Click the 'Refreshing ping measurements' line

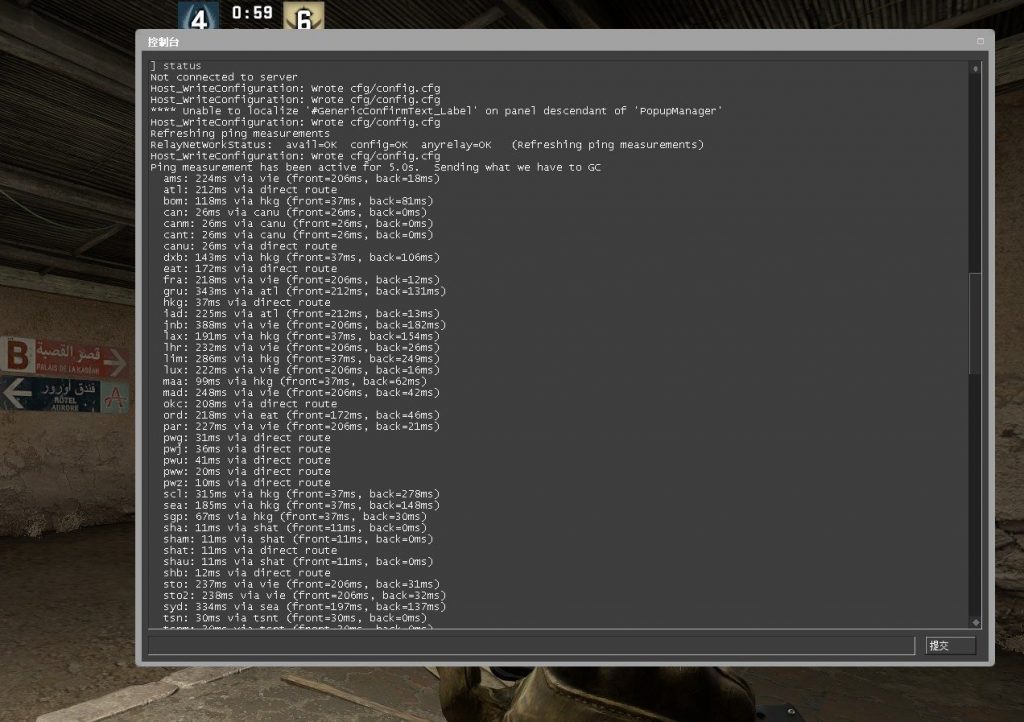[x=240, y=133]
